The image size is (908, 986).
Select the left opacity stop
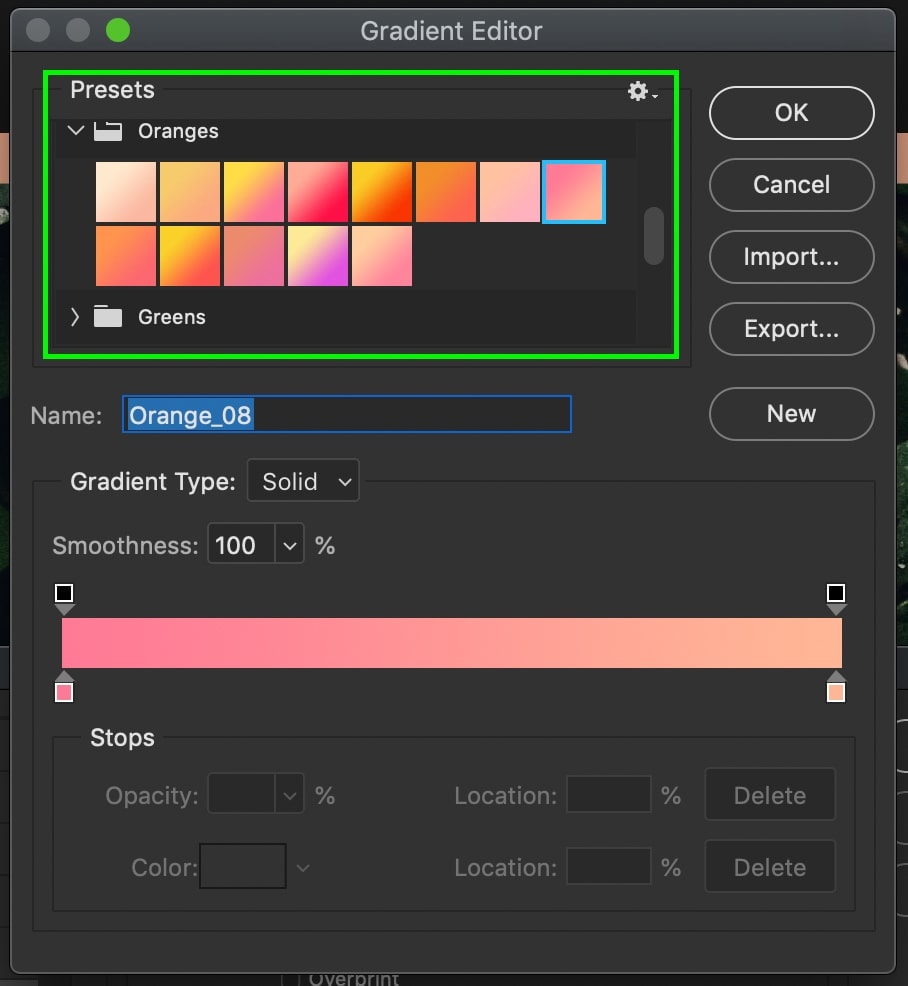pyautogui.click(x=64, y=597)
